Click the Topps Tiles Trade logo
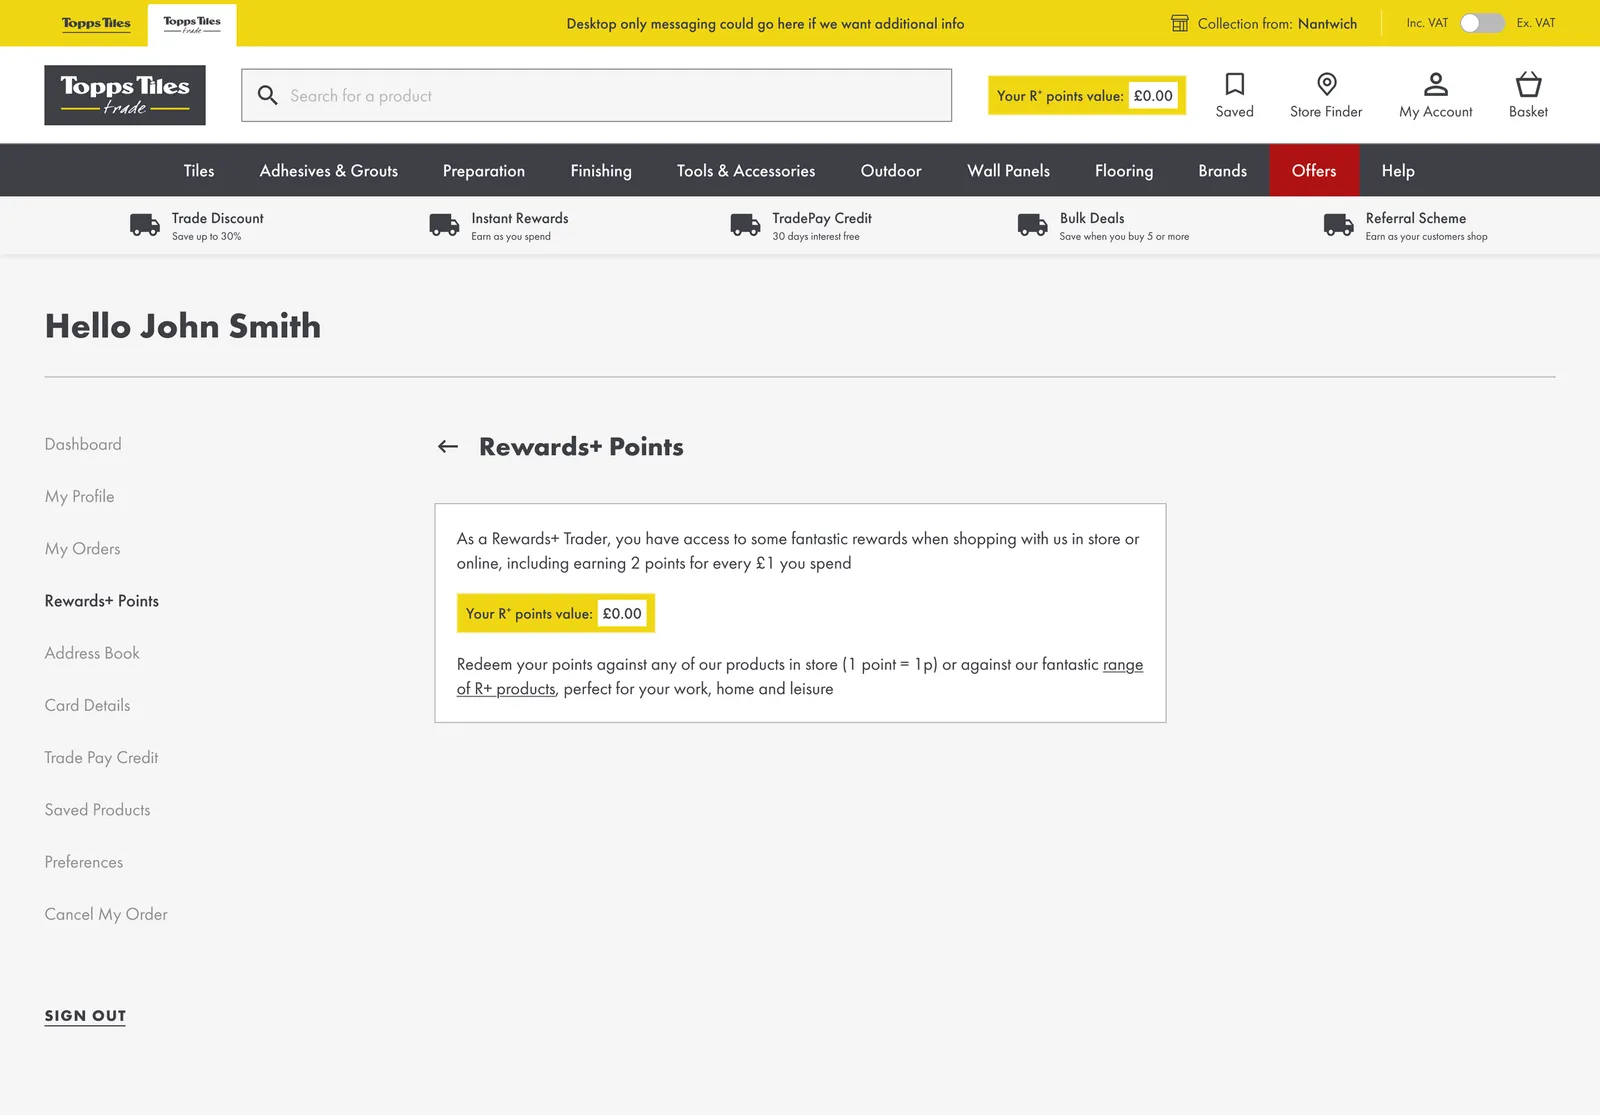The height and width of the screenshot is (1115, 1600). [125, 95]
